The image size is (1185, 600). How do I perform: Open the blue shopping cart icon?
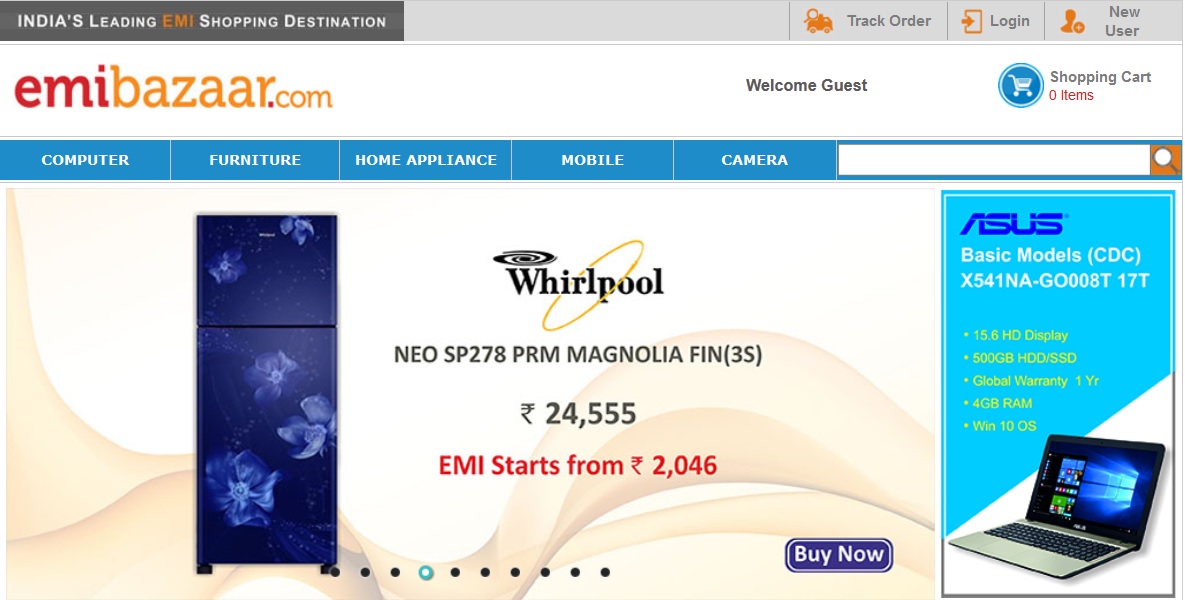[1020, 85]
